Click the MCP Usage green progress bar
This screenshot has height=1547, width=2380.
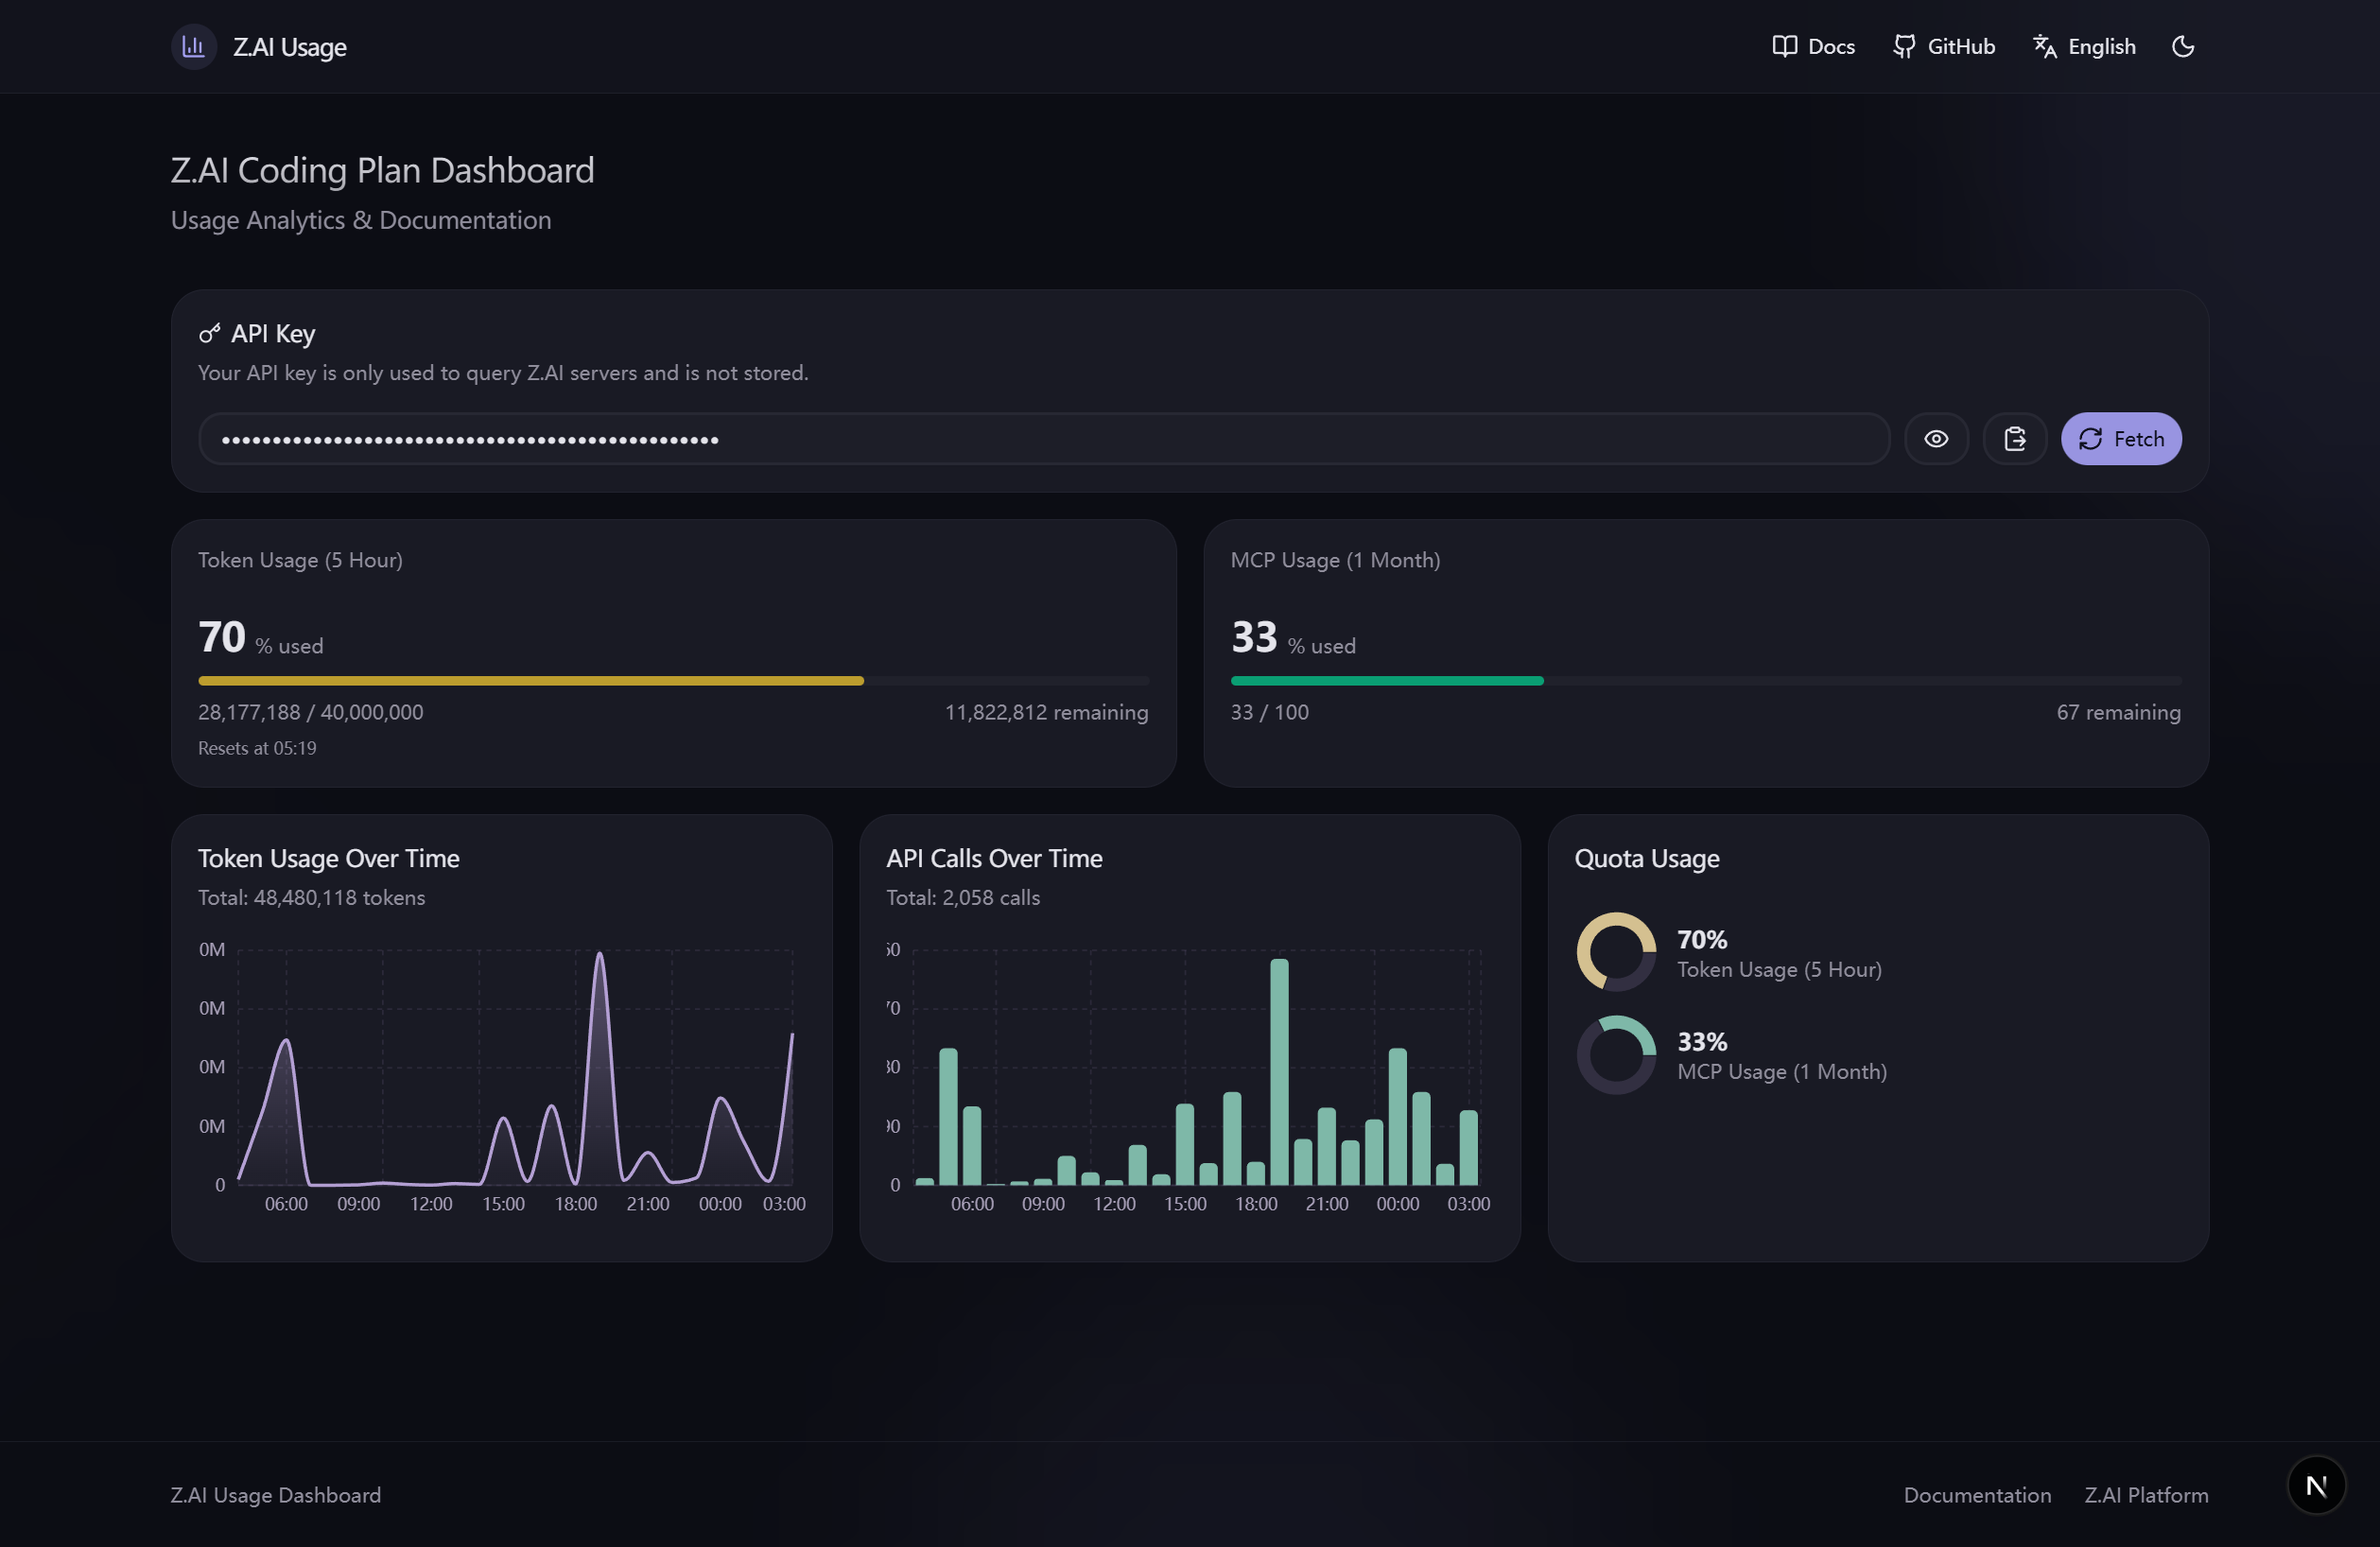pos(1387,681)
